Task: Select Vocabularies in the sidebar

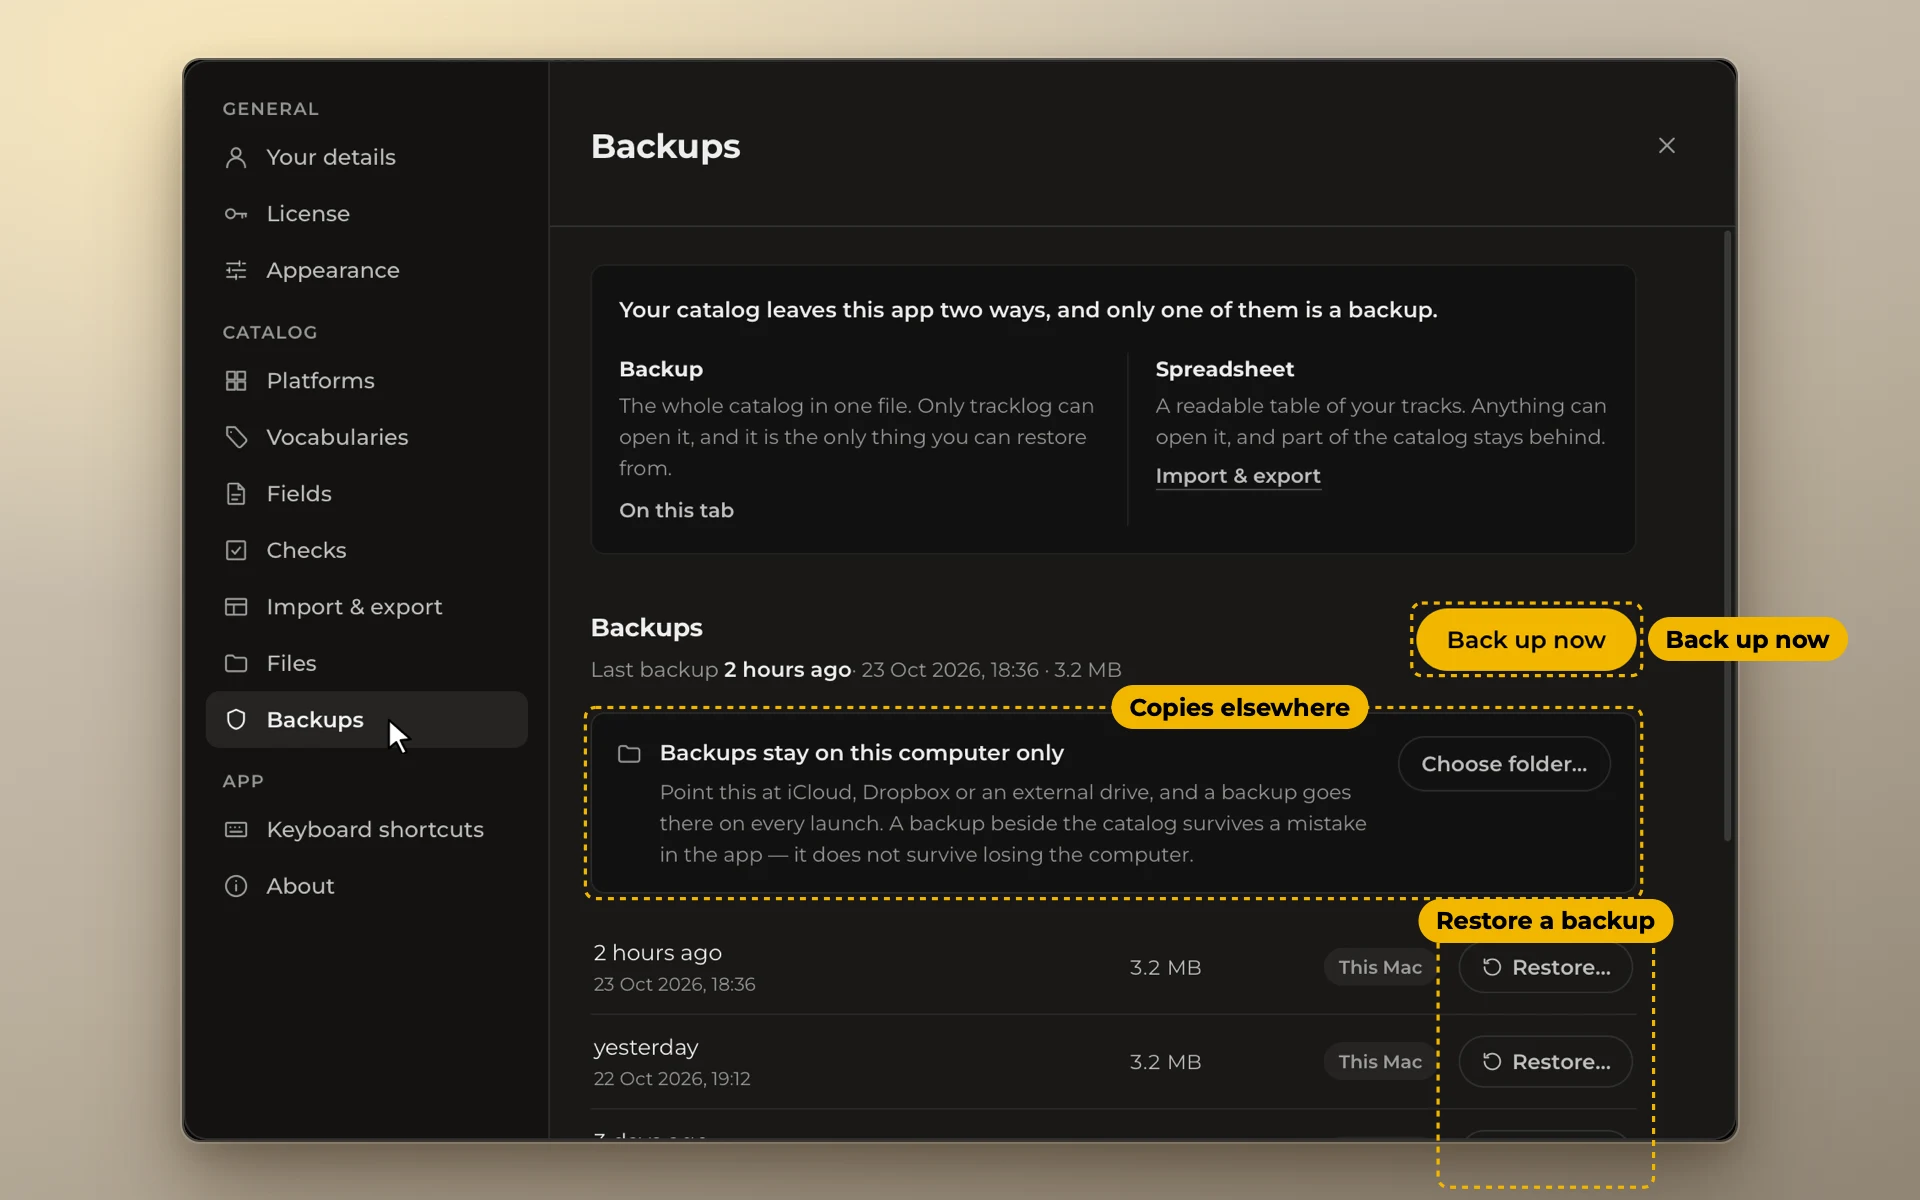Action: [366, 437]
